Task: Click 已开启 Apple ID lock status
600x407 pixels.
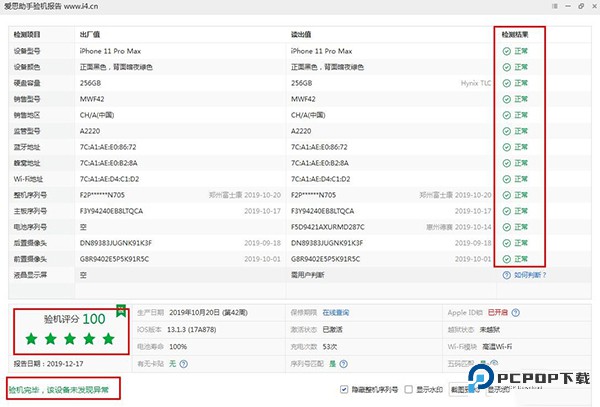Action: (x=498, y=313)
